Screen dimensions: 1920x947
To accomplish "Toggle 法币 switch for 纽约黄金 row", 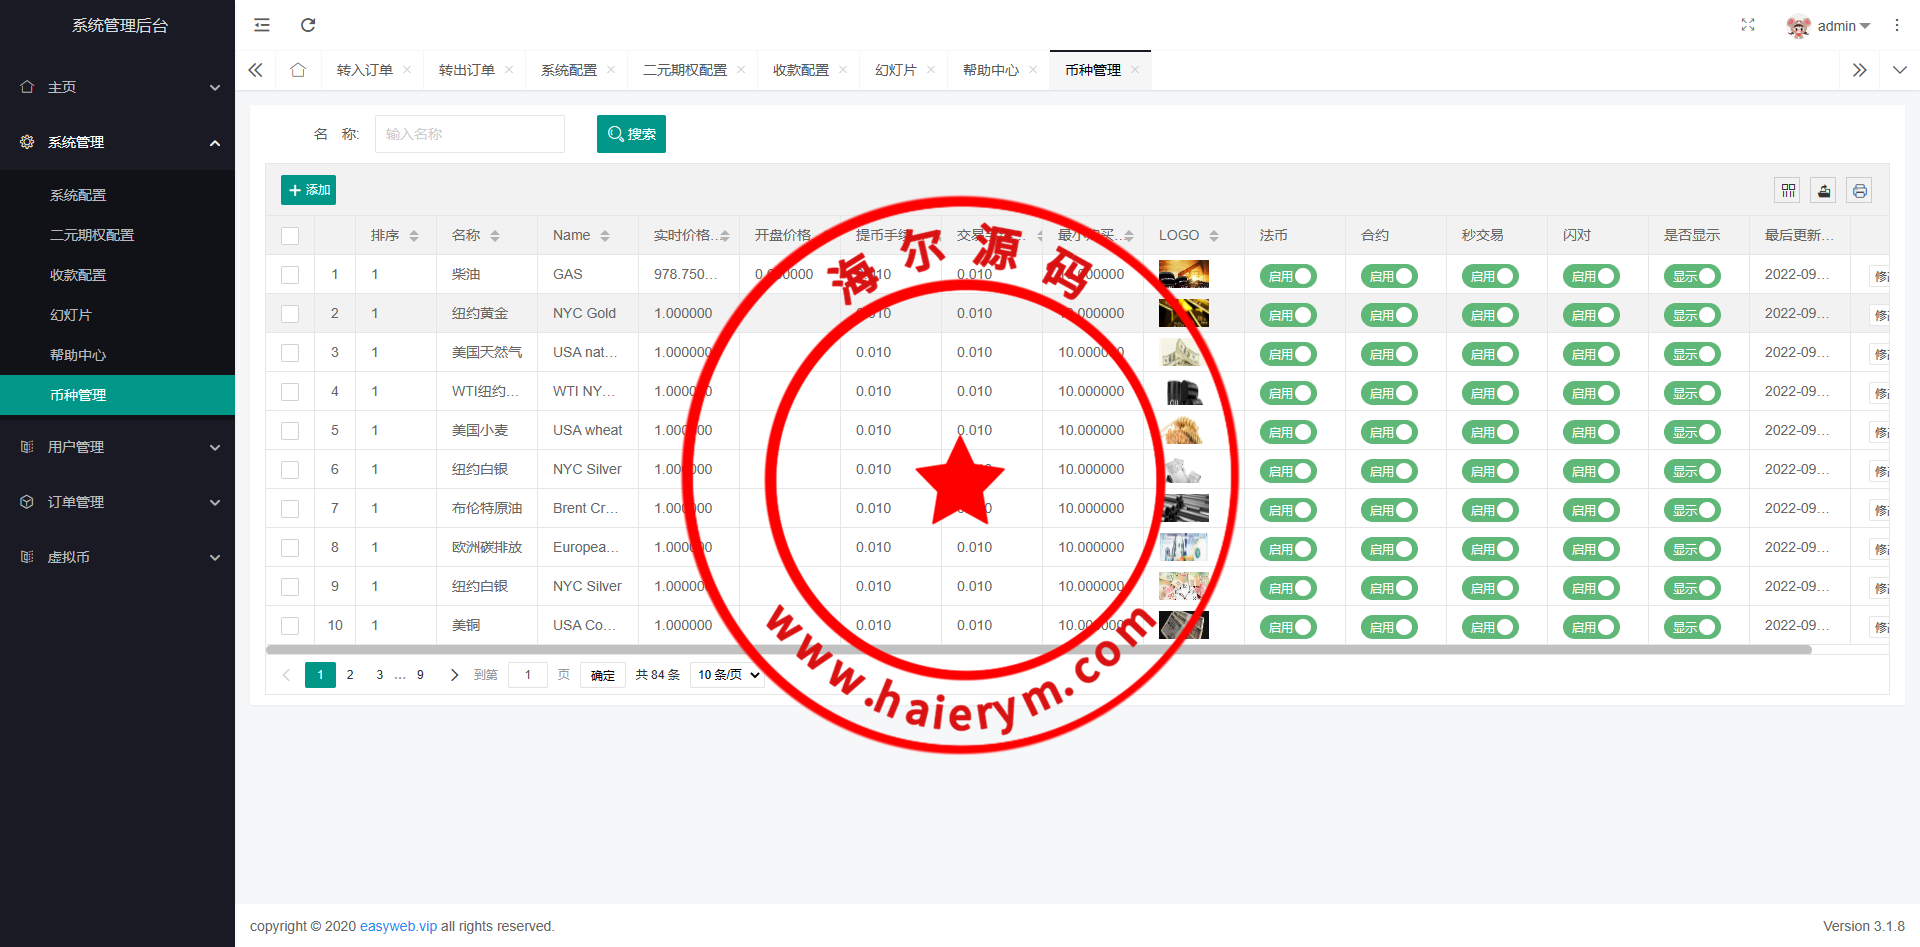I will pos(1289,315).
